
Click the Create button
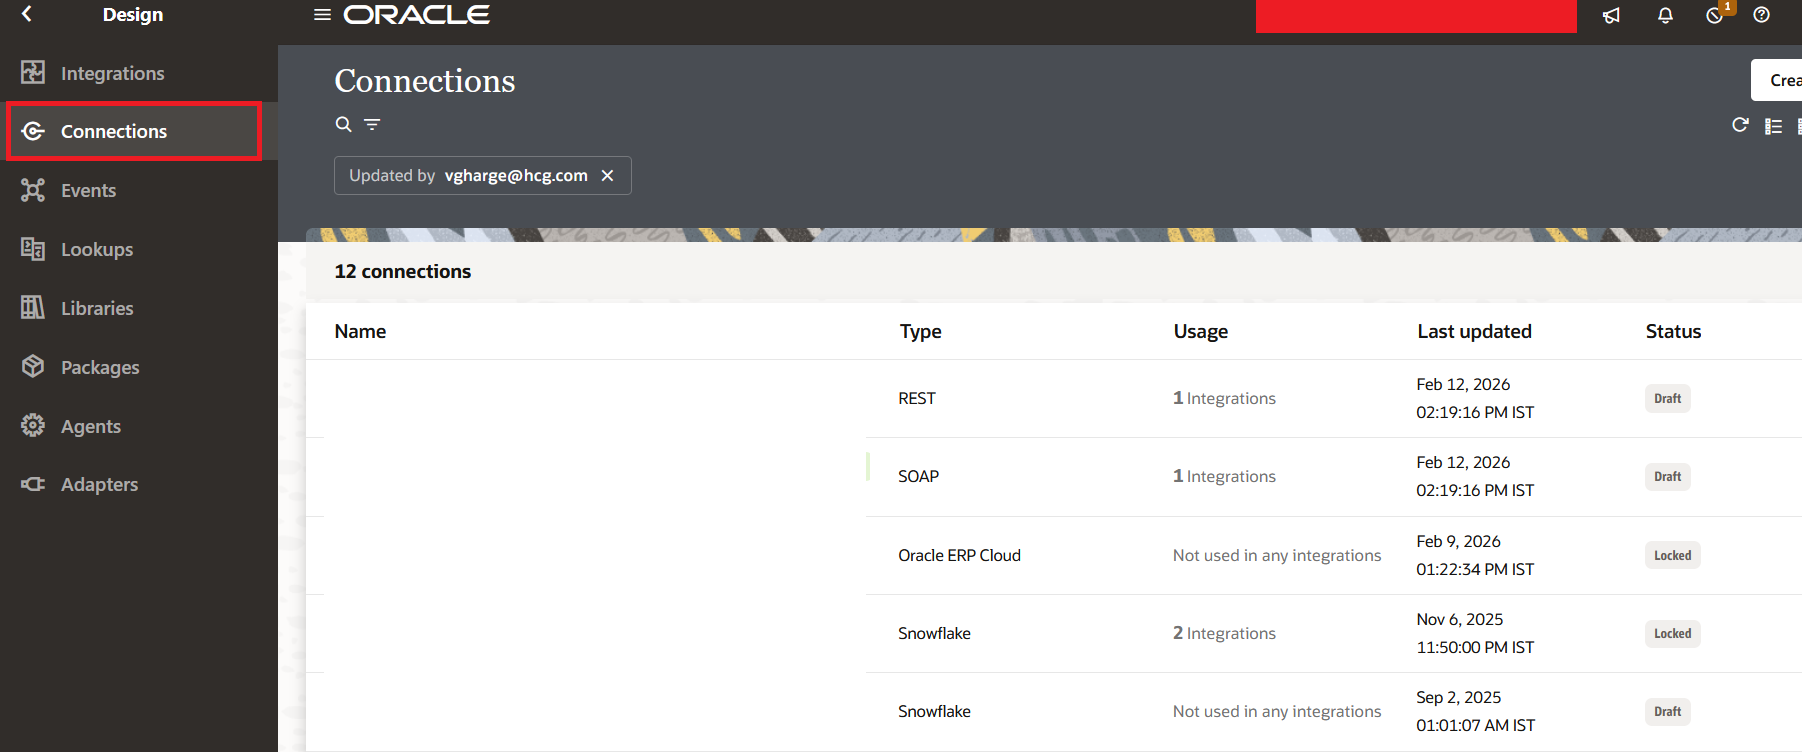(x=1782, y=80)
